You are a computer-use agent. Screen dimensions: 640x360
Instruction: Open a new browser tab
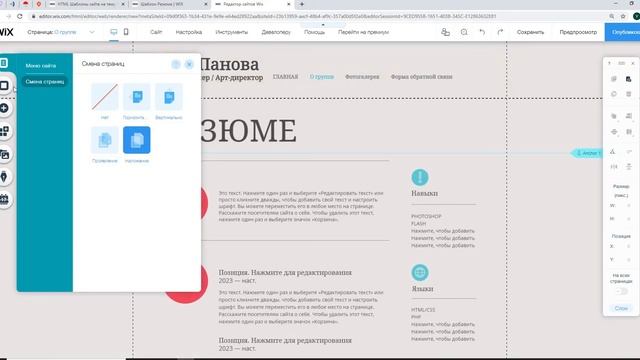pyautogui.click(x=302, y=4)
